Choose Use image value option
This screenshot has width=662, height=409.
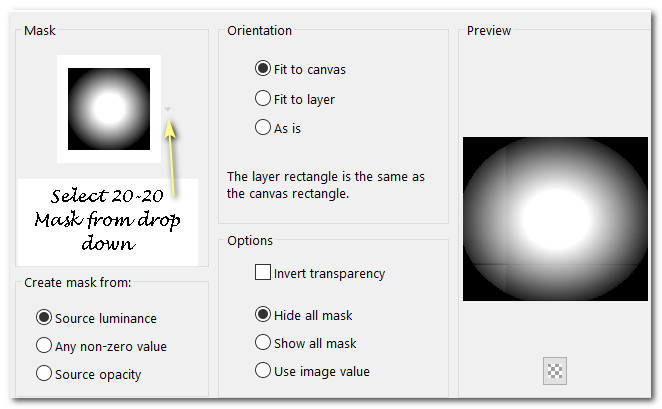click(x=263, y=370)
